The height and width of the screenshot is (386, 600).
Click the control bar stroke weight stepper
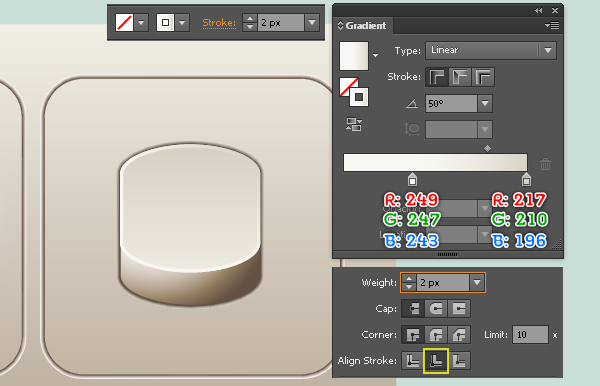tap(250, 23)
